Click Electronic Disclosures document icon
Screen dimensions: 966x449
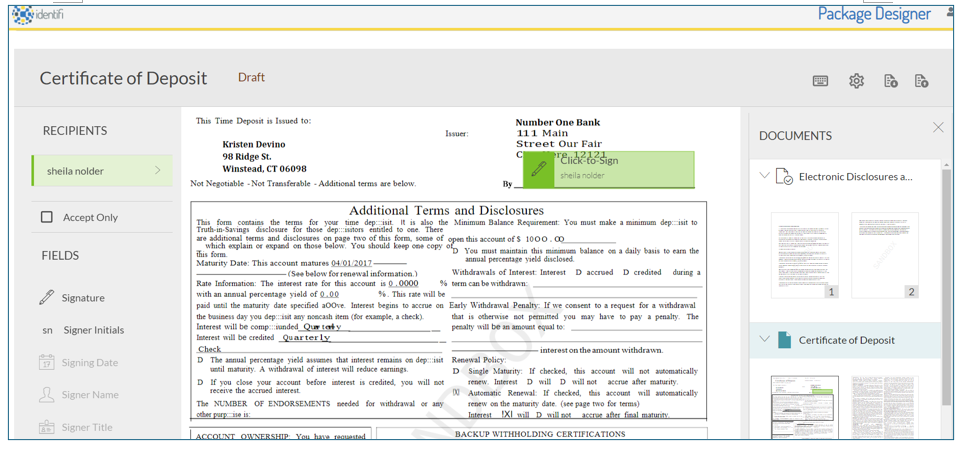(784, 176)
